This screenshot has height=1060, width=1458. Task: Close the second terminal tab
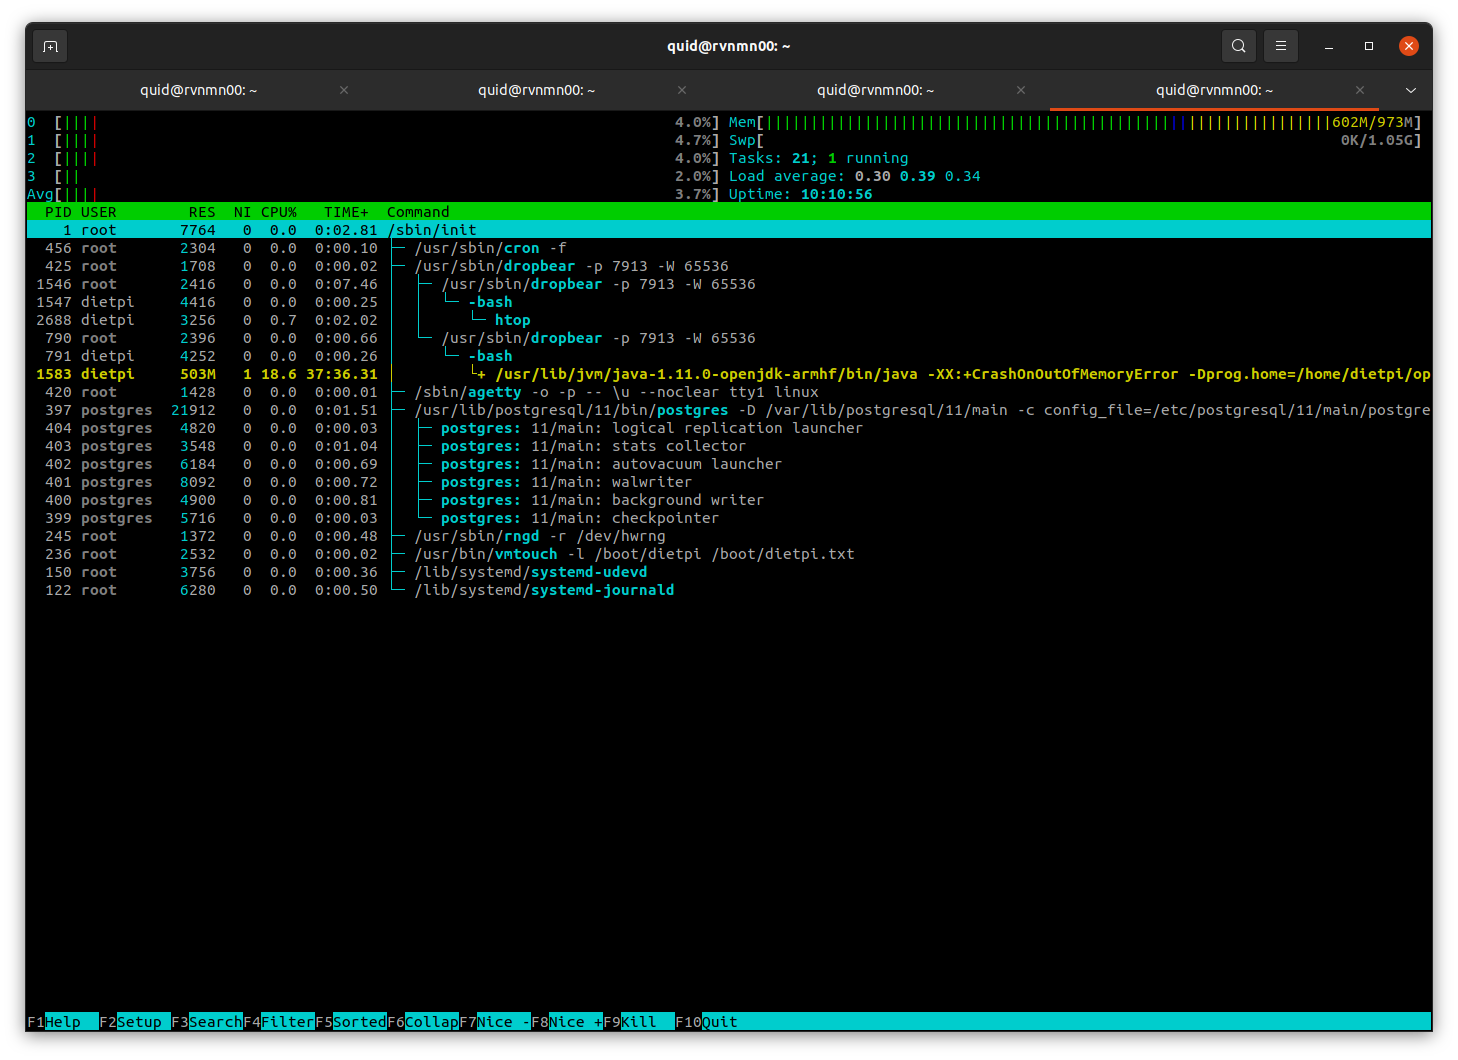pos(682,90)
